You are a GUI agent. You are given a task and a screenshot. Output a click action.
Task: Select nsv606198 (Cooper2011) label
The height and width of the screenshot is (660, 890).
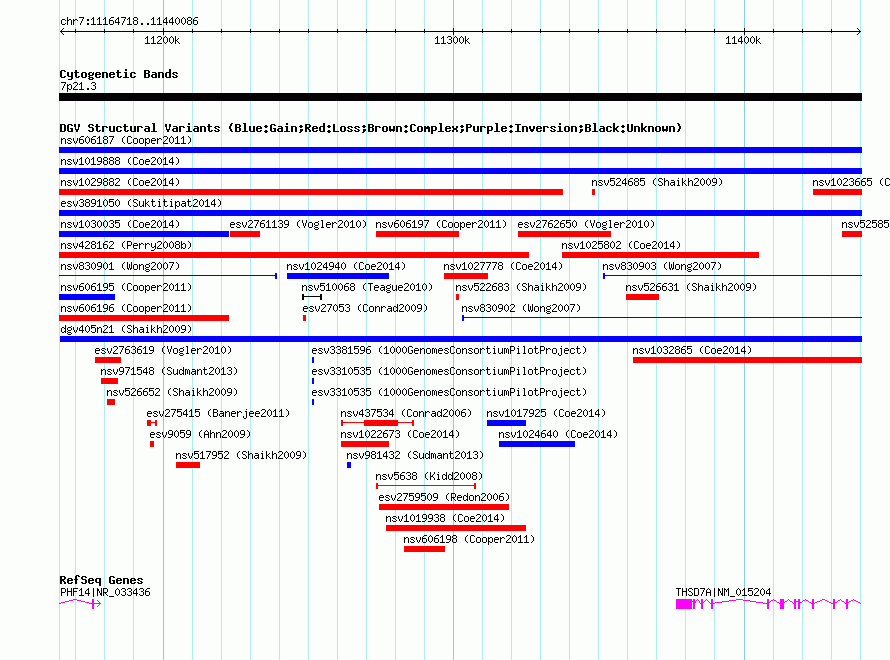(x=469, y=539)
